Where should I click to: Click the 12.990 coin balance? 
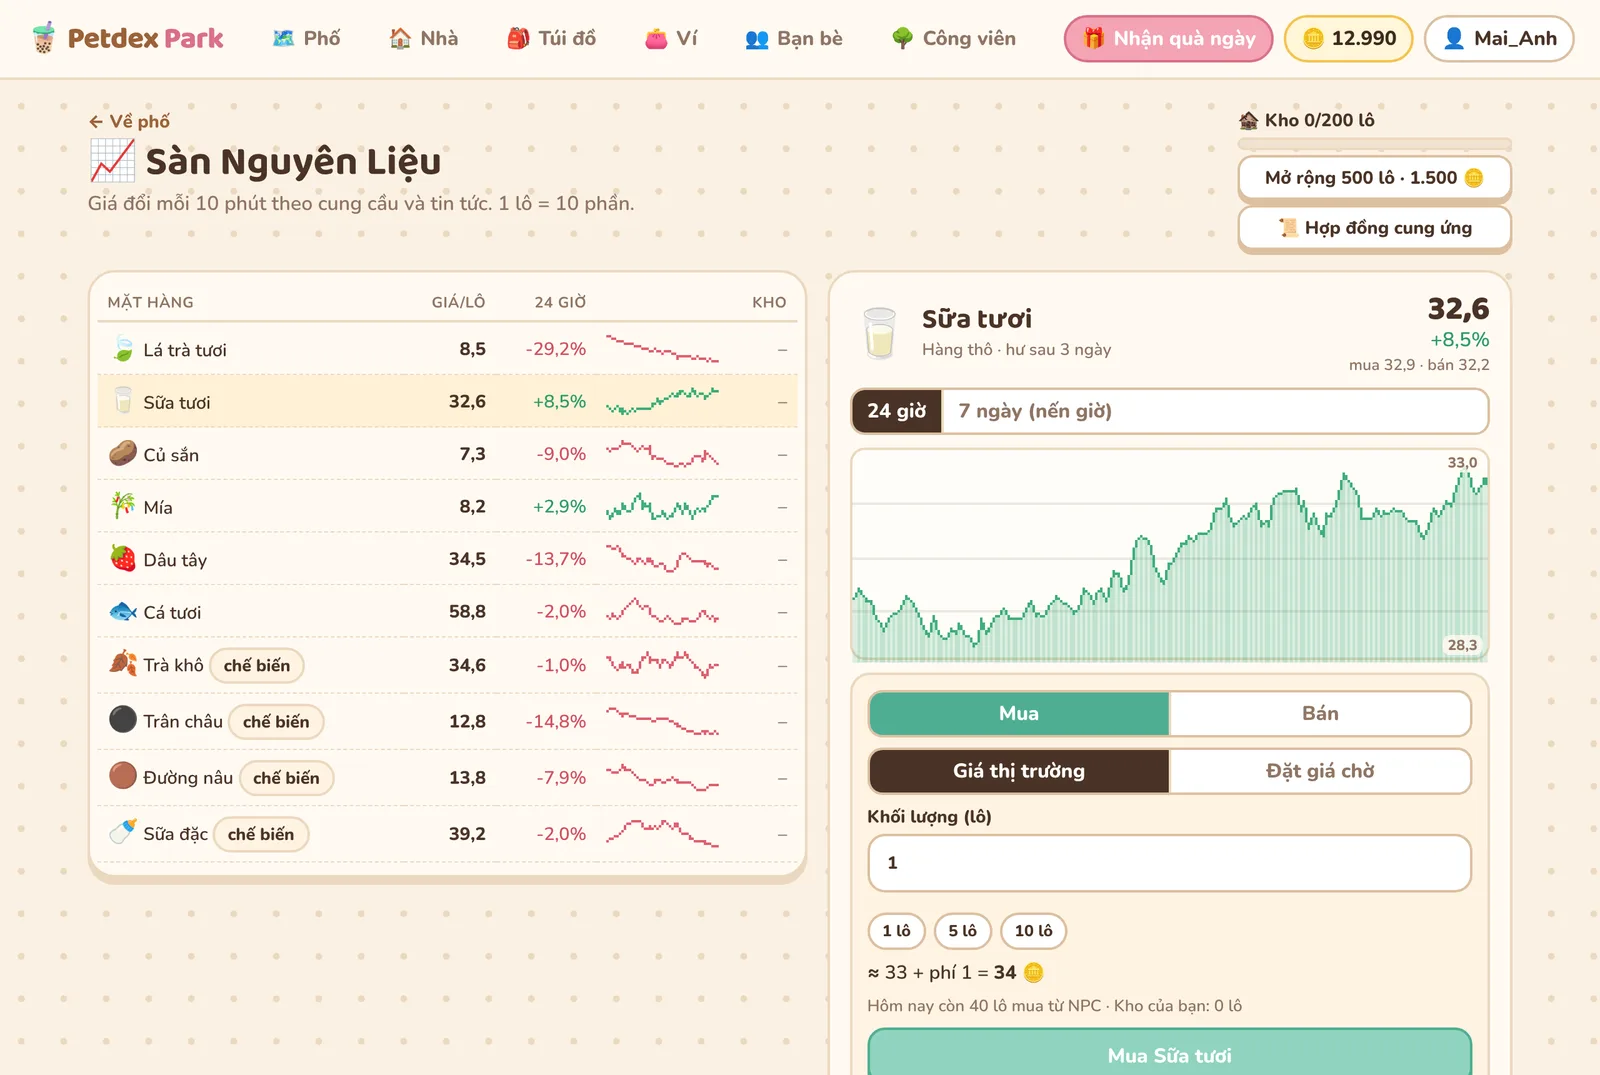tap(1349, 38)
